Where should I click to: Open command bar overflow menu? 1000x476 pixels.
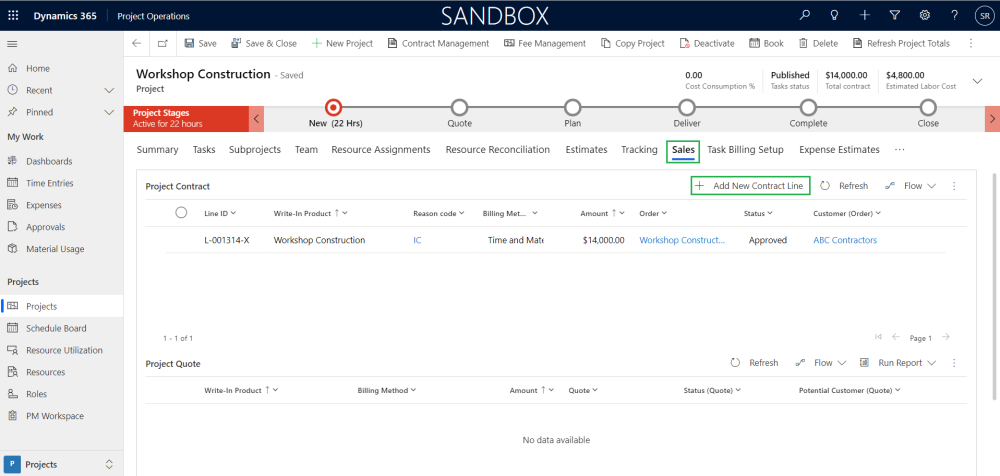[x=971, y=43]
